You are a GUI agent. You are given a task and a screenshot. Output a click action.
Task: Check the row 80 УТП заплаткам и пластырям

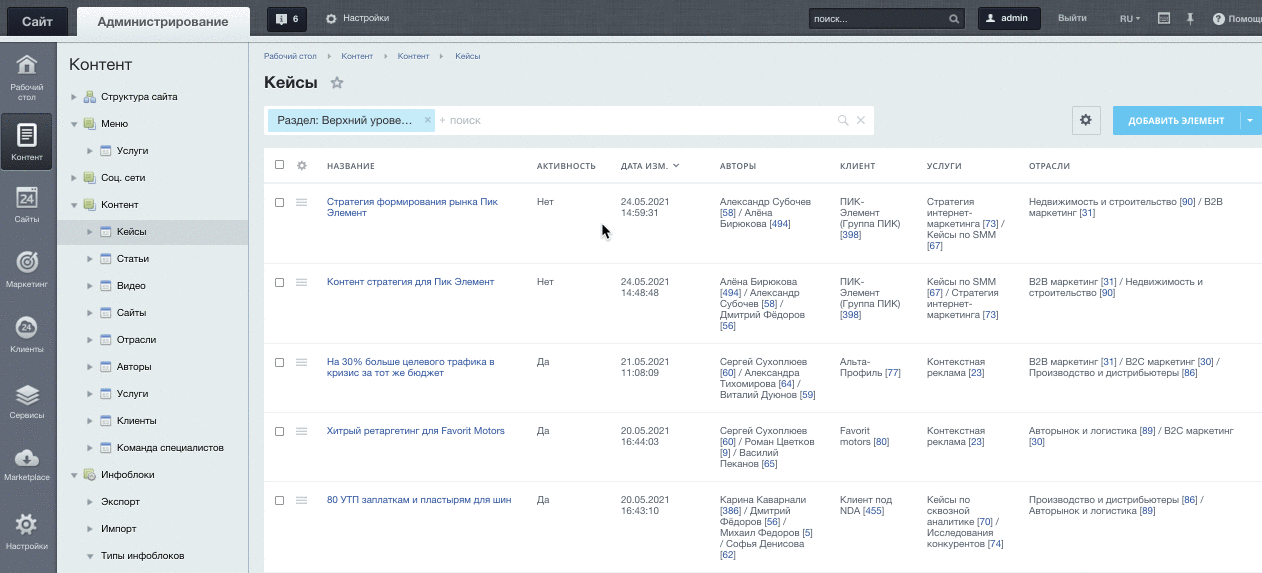coord(280,500)
